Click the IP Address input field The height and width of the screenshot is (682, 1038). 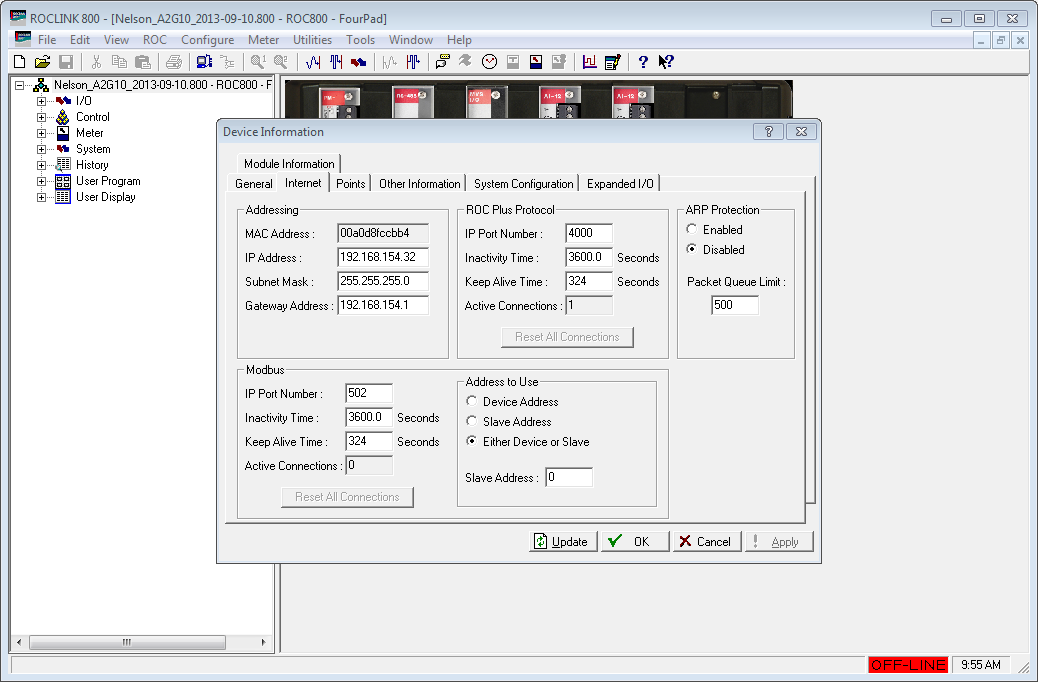383,257
